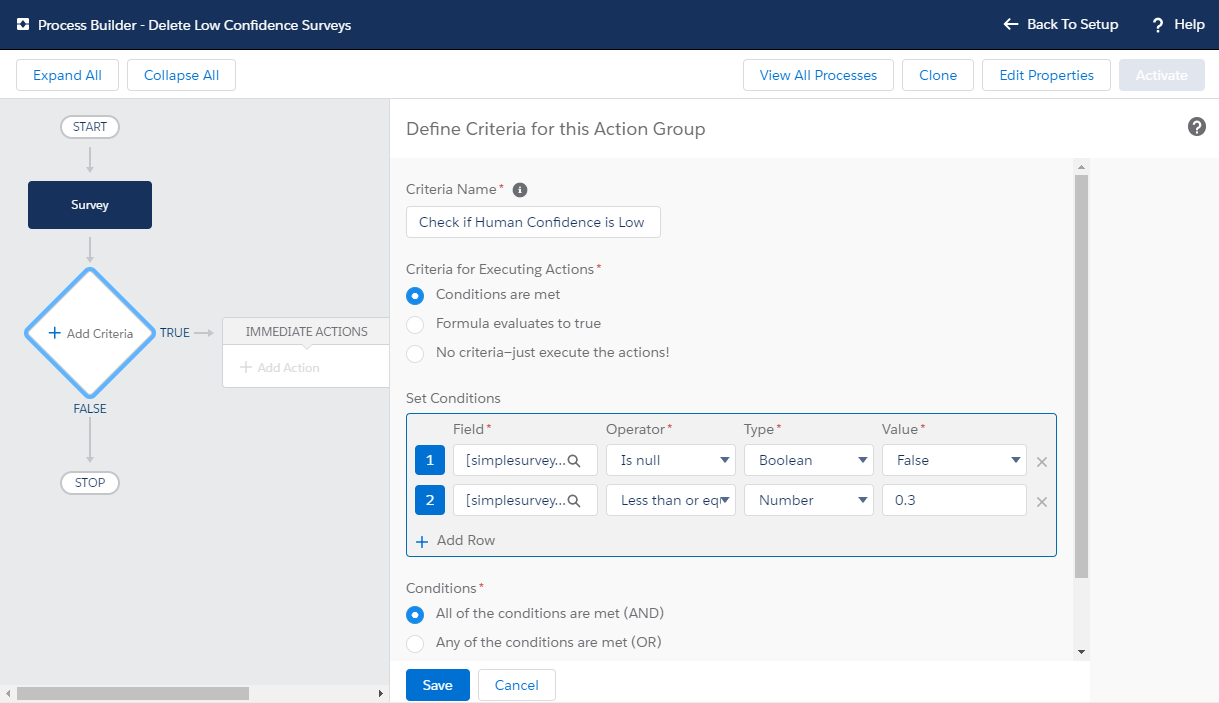Image resolution: width=1219 pixels, height=703 pixels.
Task: Select the Survey object node
Action: 90,205
